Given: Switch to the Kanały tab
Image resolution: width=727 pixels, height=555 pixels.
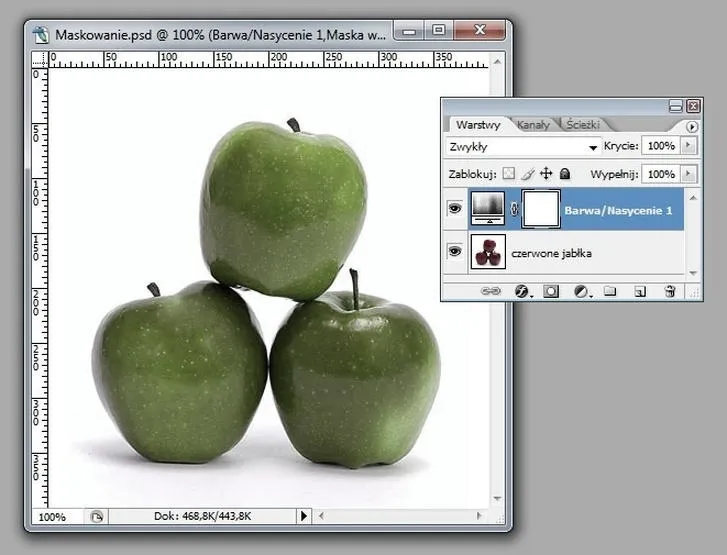Looking at the screenshot, I should pyautogui.click(x=533, y=125).
